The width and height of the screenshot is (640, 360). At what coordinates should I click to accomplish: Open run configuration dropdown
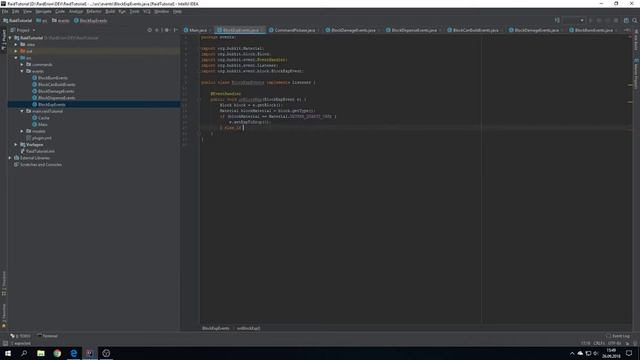click(x=573, y=20)
